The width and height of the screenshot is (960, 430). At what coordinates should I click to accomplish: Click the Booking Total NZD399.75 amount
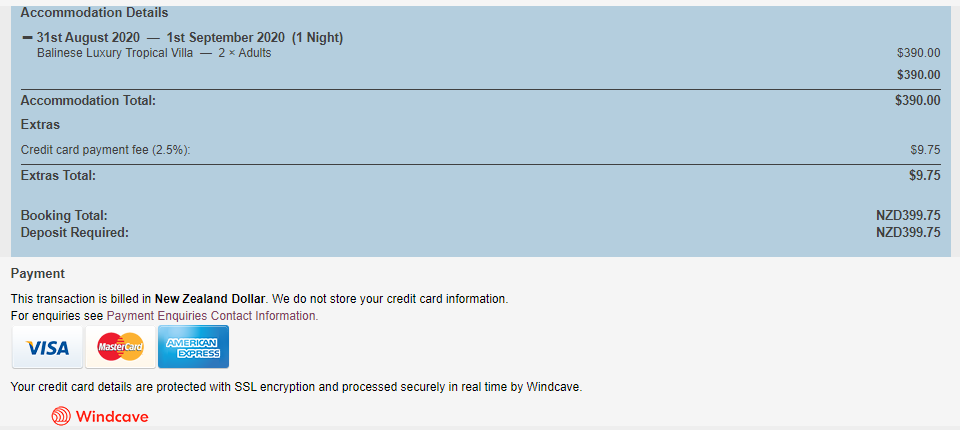[908, 216]
